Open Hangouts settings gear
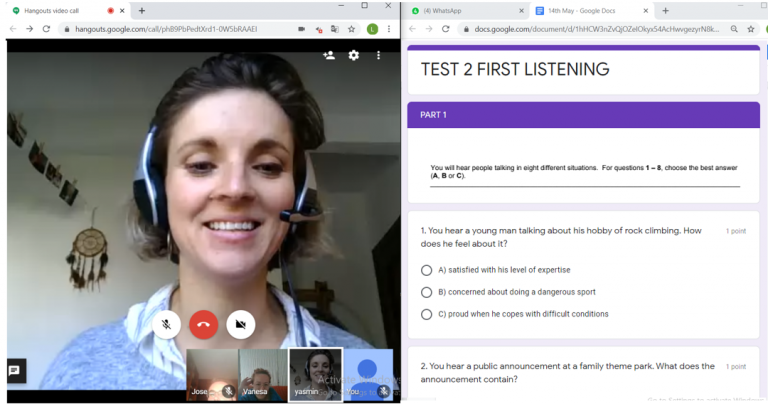This screenshot has height=404, width=768. pos(354,55)
